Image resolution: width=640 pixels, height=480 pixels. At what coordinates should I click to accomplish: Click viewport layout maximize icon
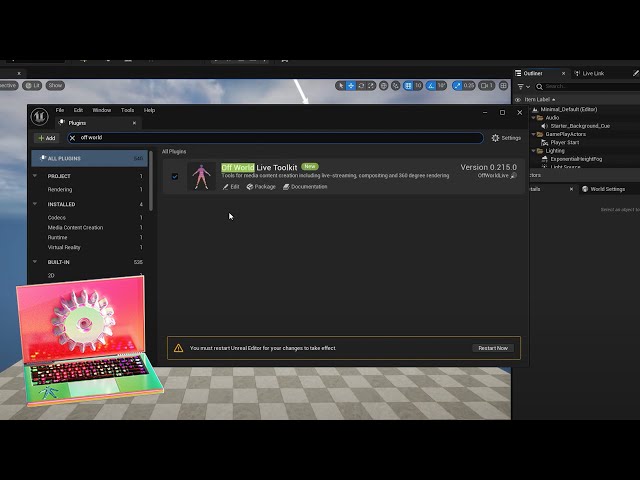[x=504, y=86]
